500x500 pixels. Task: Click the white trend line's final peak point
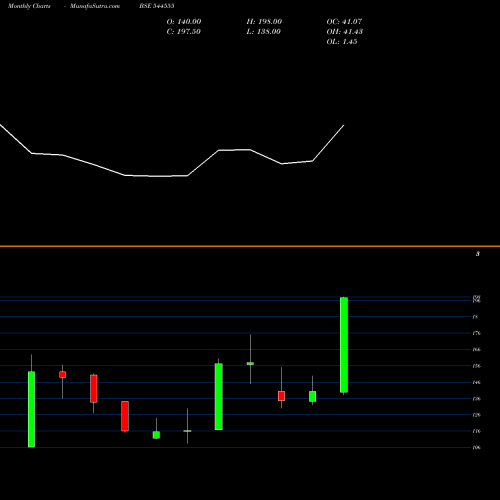coord(344,125)
